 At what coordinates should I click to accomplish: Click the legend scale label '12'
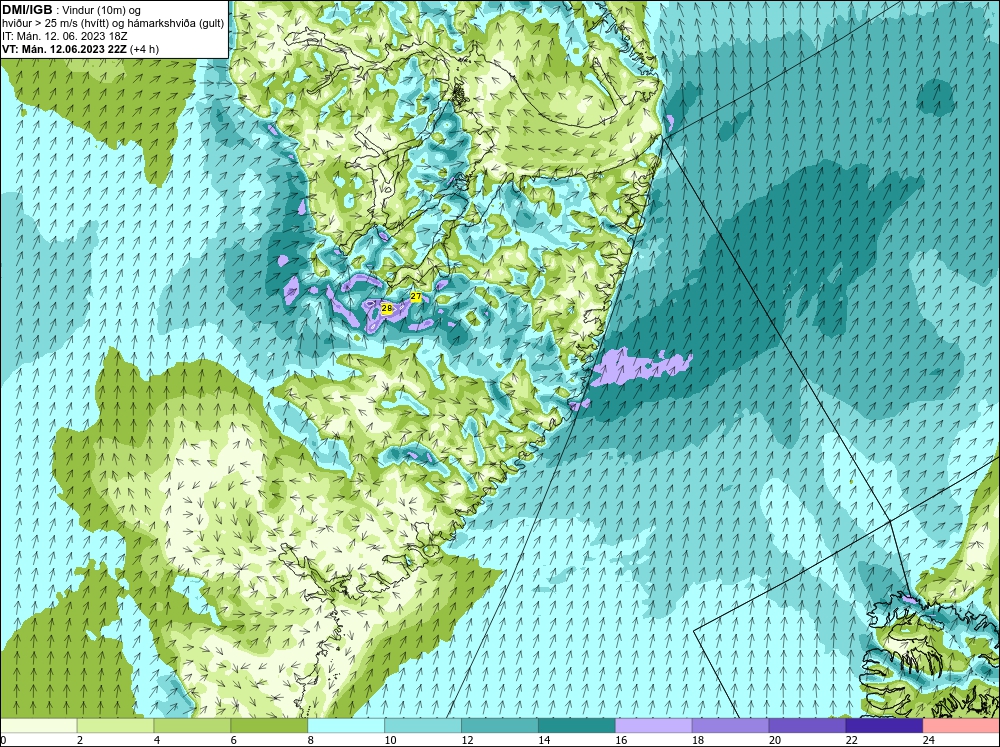467,740
